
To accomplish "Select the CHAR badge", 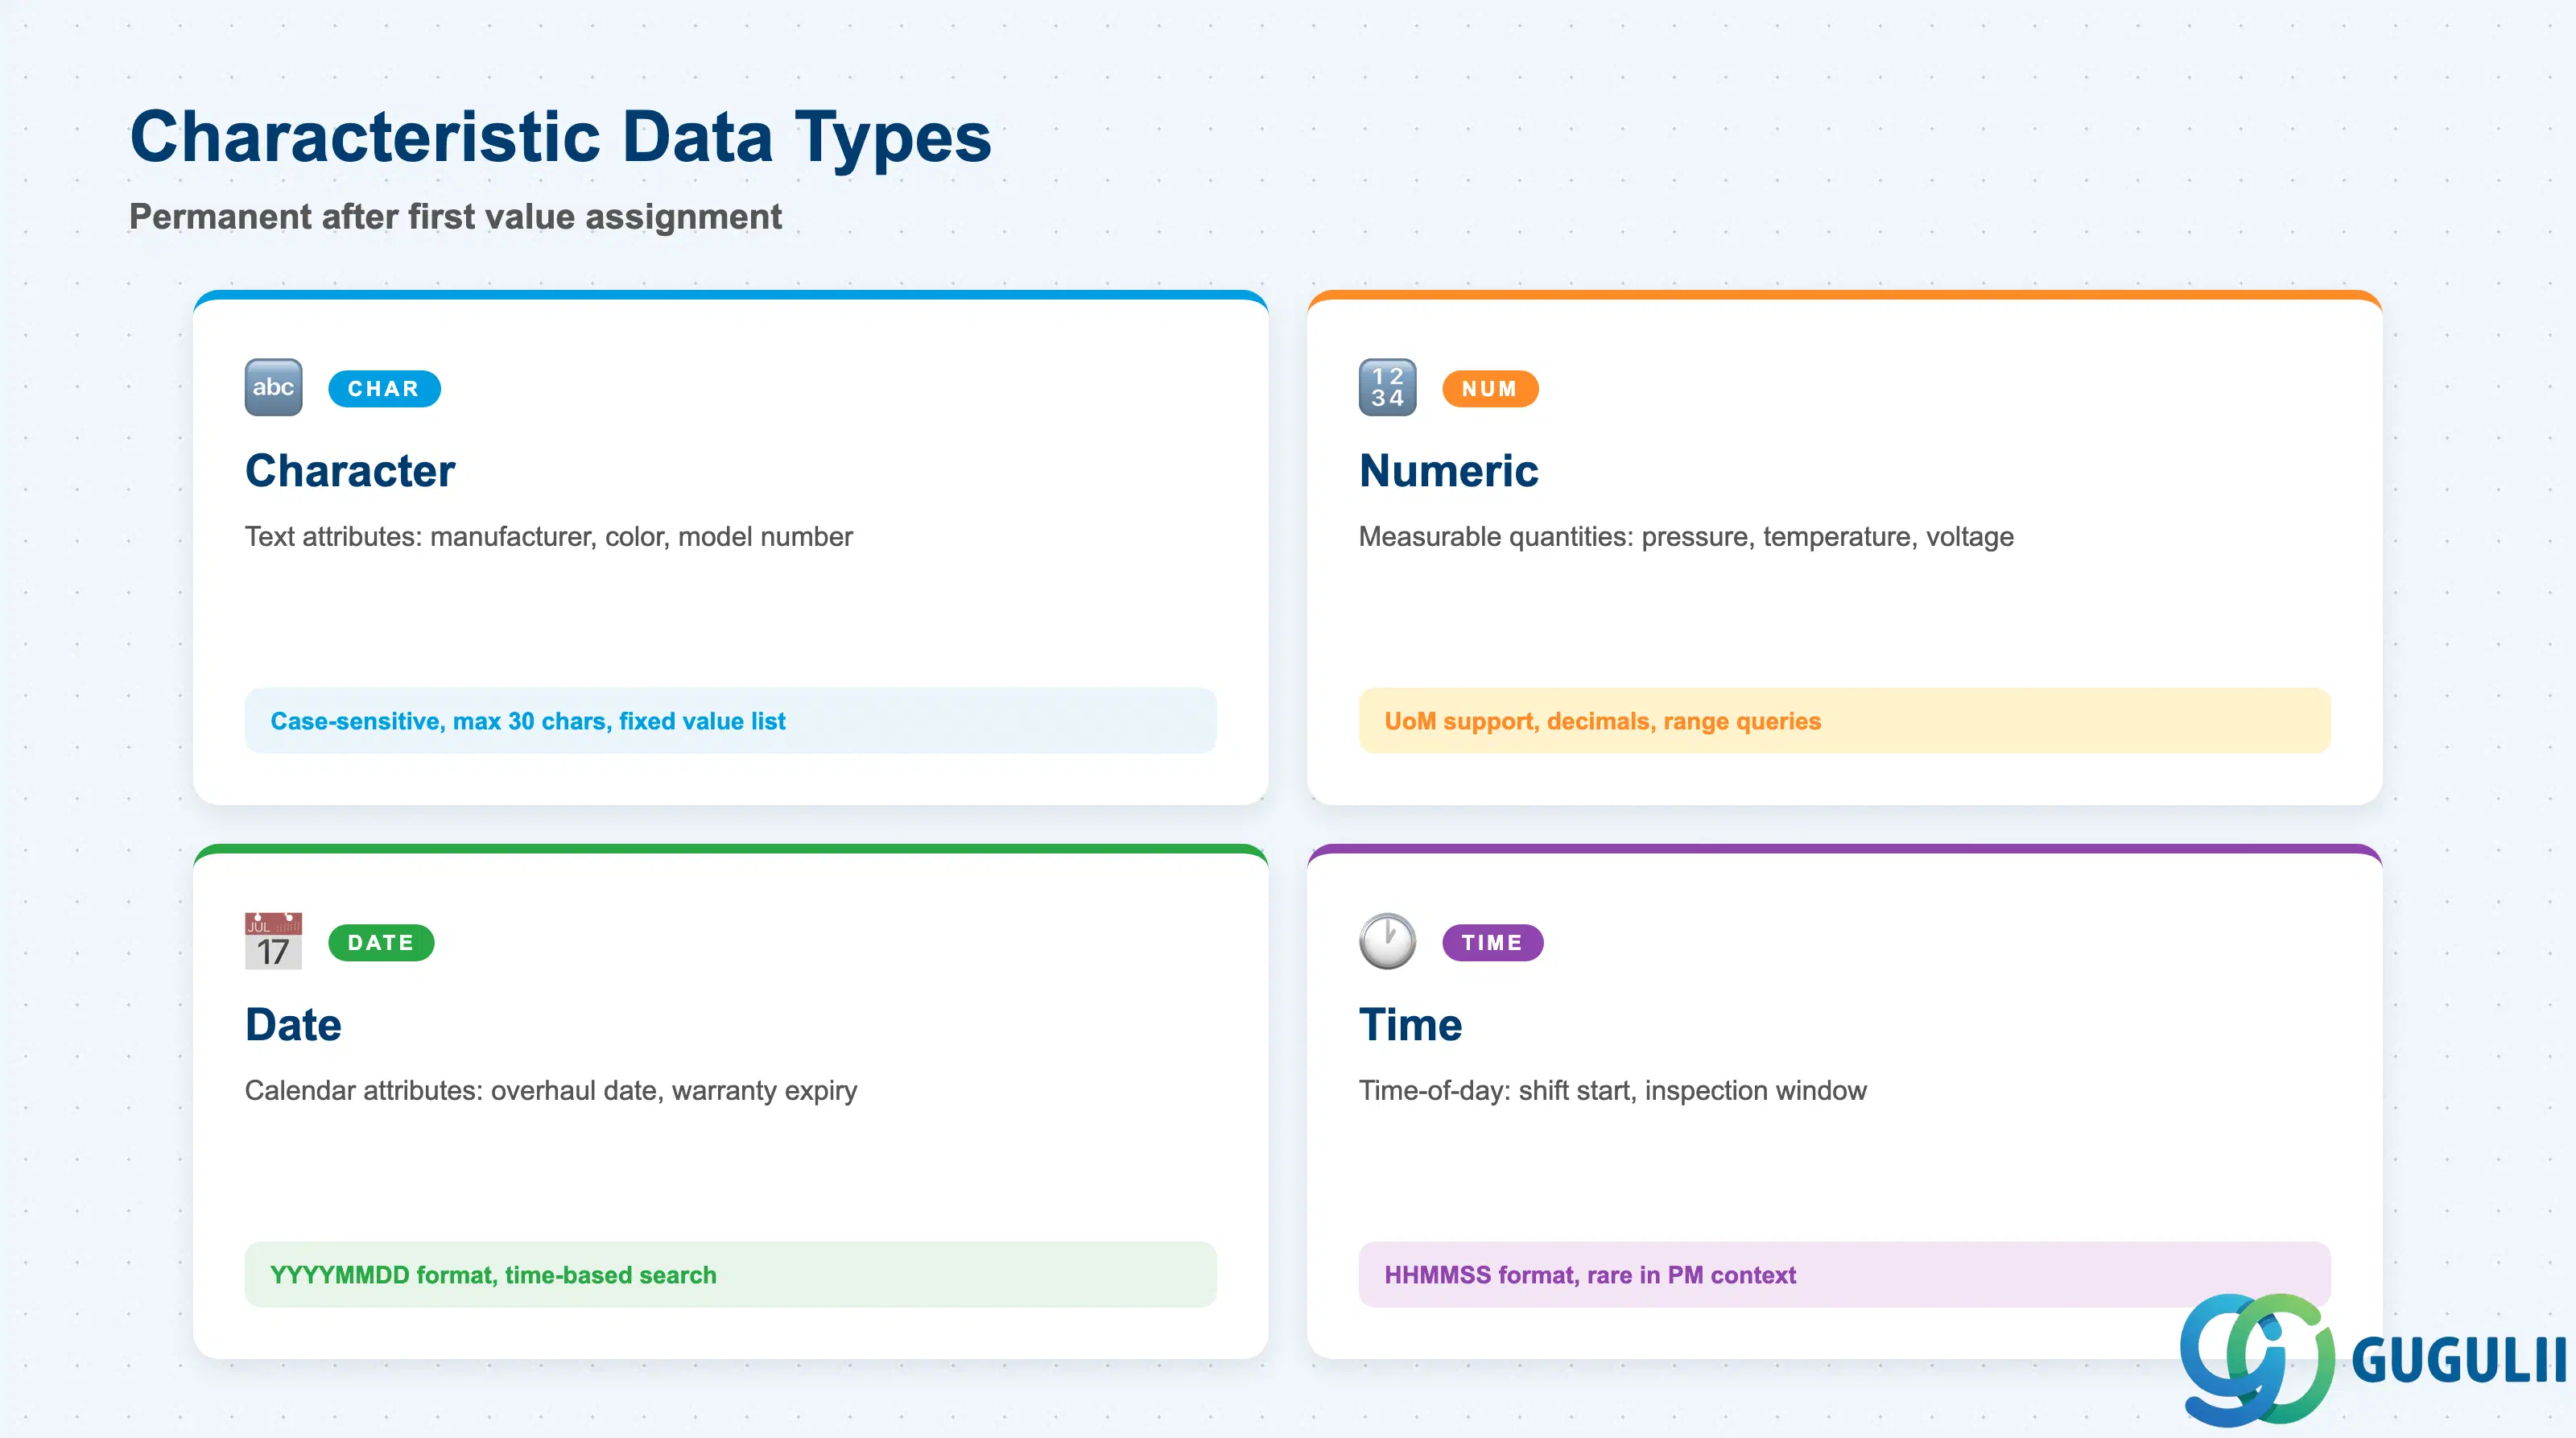I will 384,388.
